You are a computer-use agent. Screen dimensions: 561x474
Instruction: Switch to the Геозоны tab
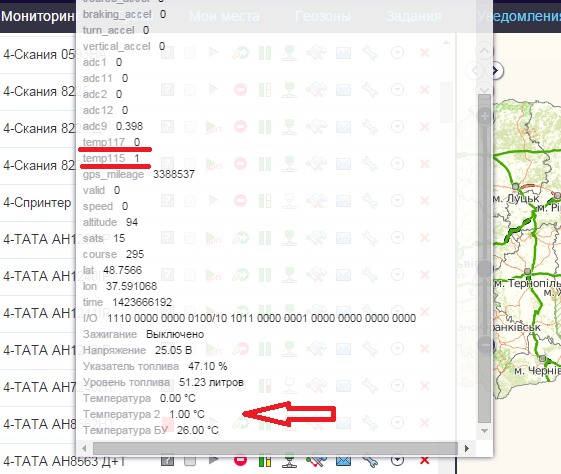(x=322, y=16)
